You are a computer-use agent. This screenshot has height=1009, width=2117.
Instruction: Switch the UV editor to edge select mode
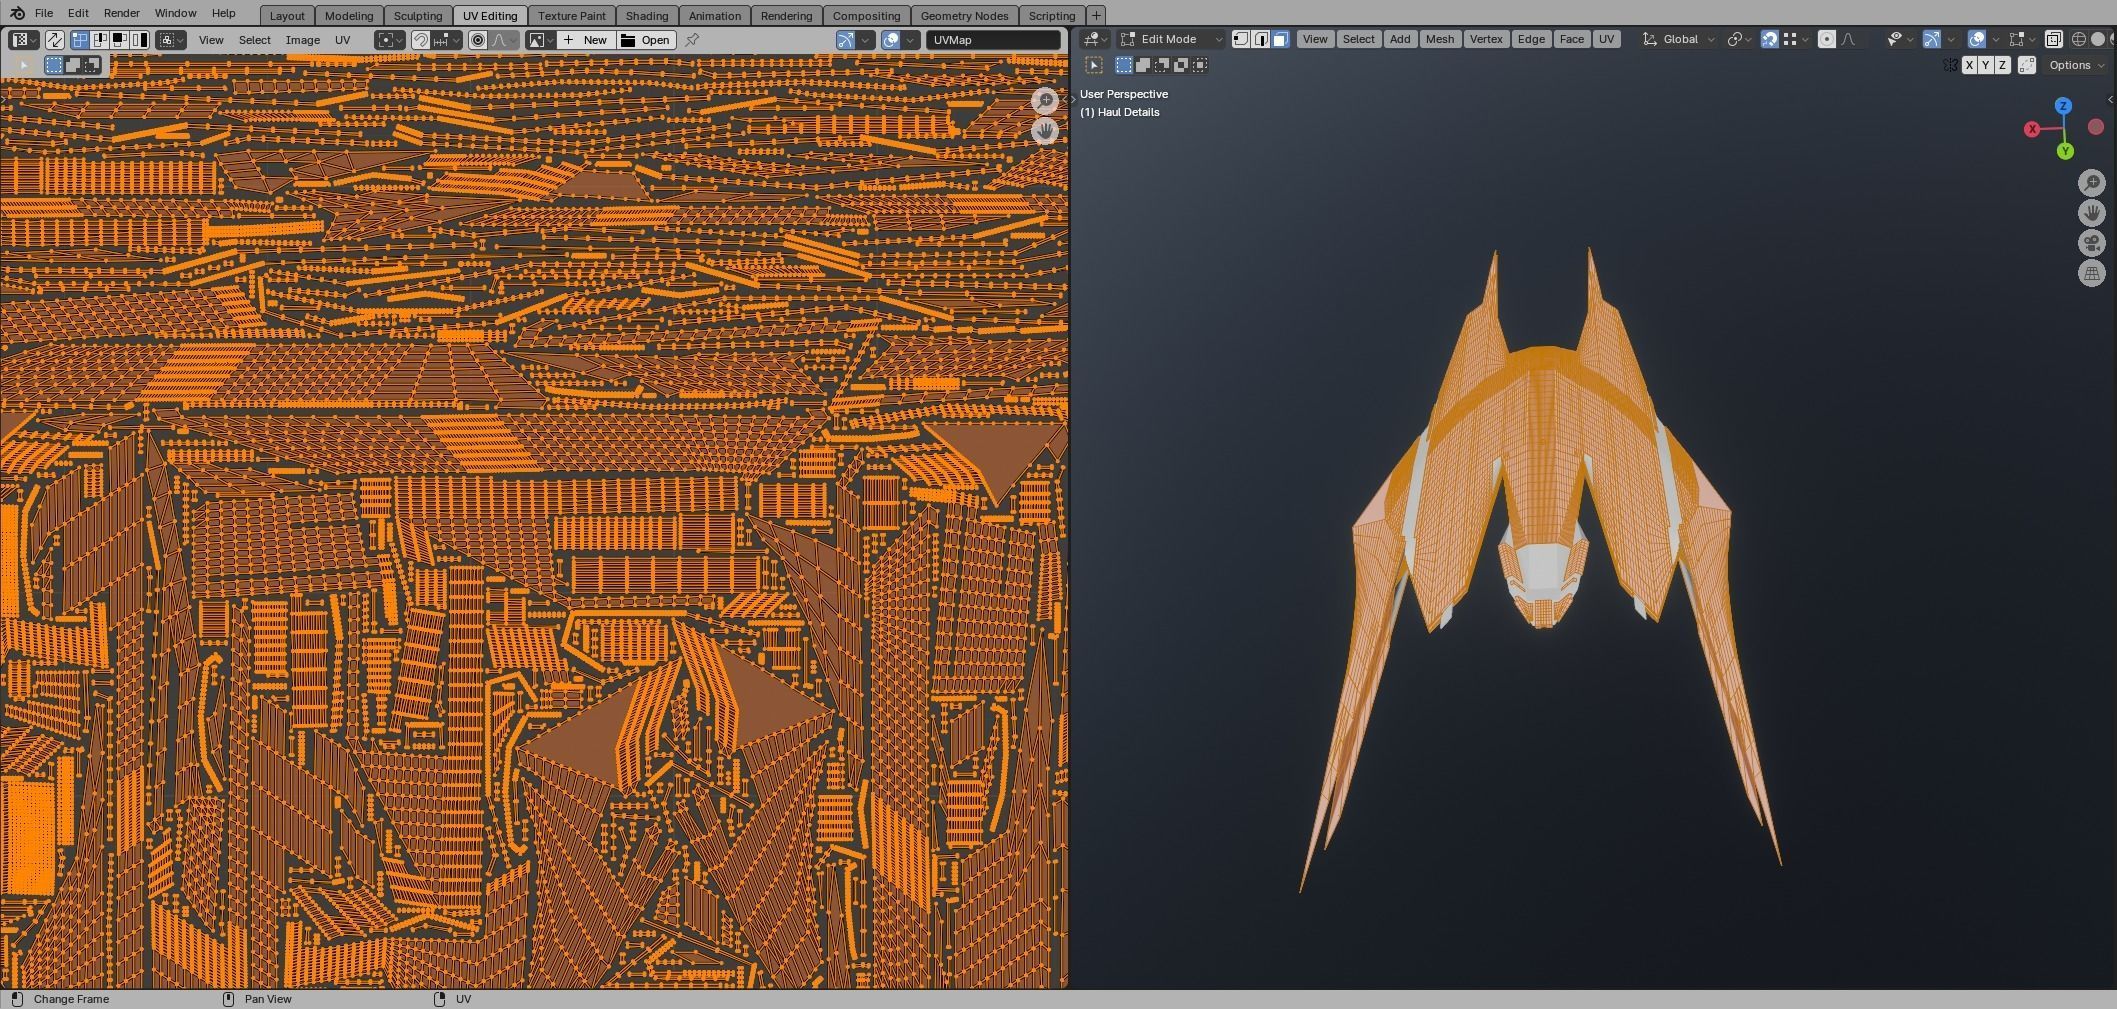coord(99,40)
